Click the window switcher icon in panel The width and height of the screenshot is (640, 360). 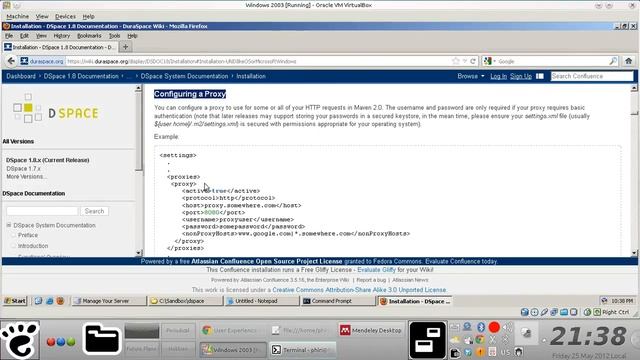coord(428,340)
